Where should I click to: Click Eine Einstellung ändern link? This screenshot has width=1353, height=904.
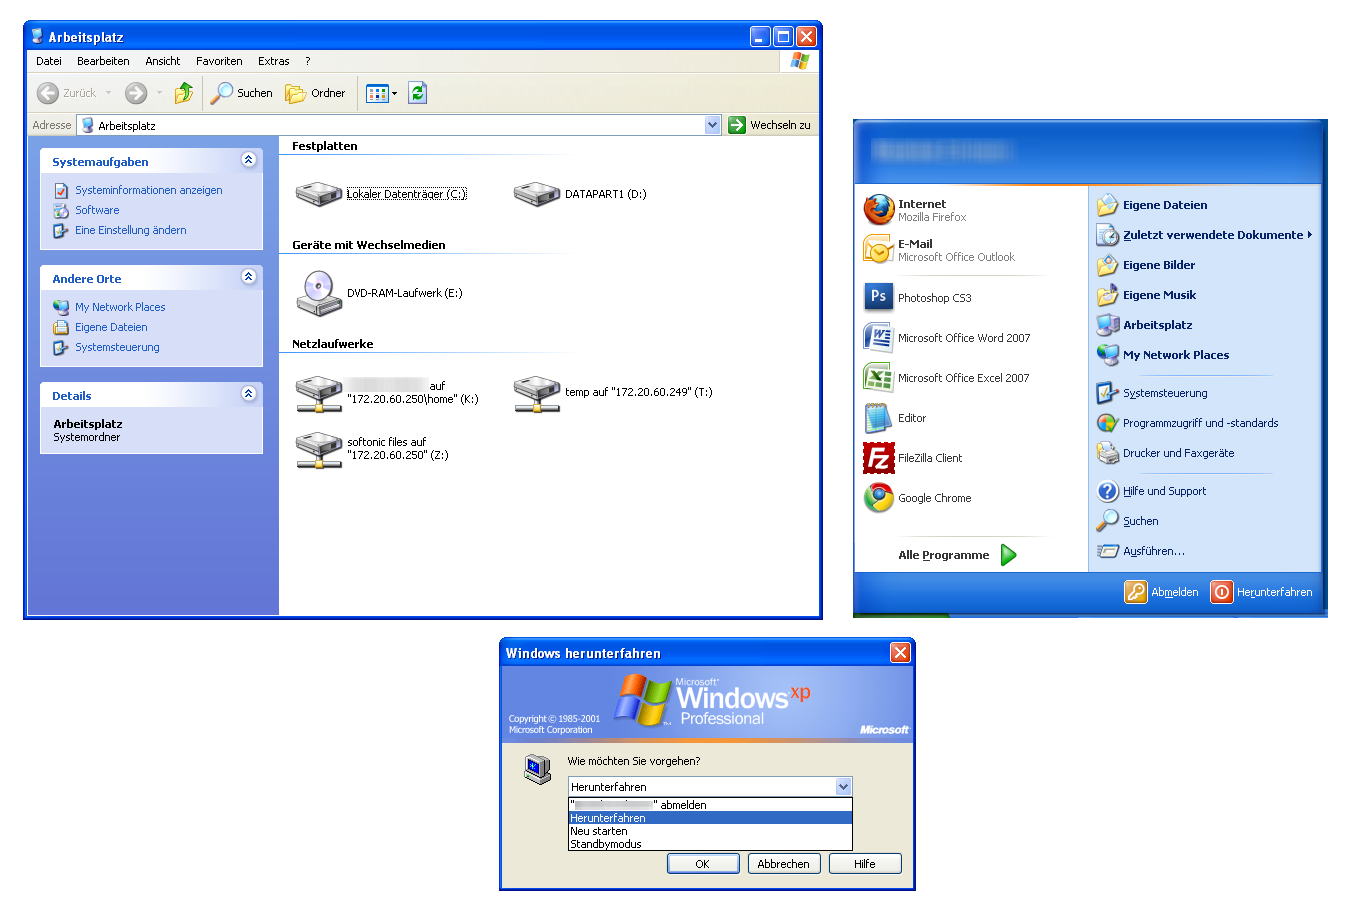pos(131,230)
